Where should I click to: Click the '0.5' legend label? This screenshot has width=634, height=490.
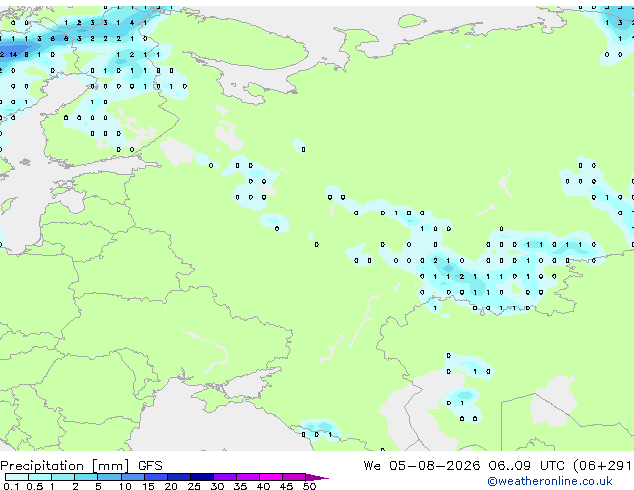34,486
